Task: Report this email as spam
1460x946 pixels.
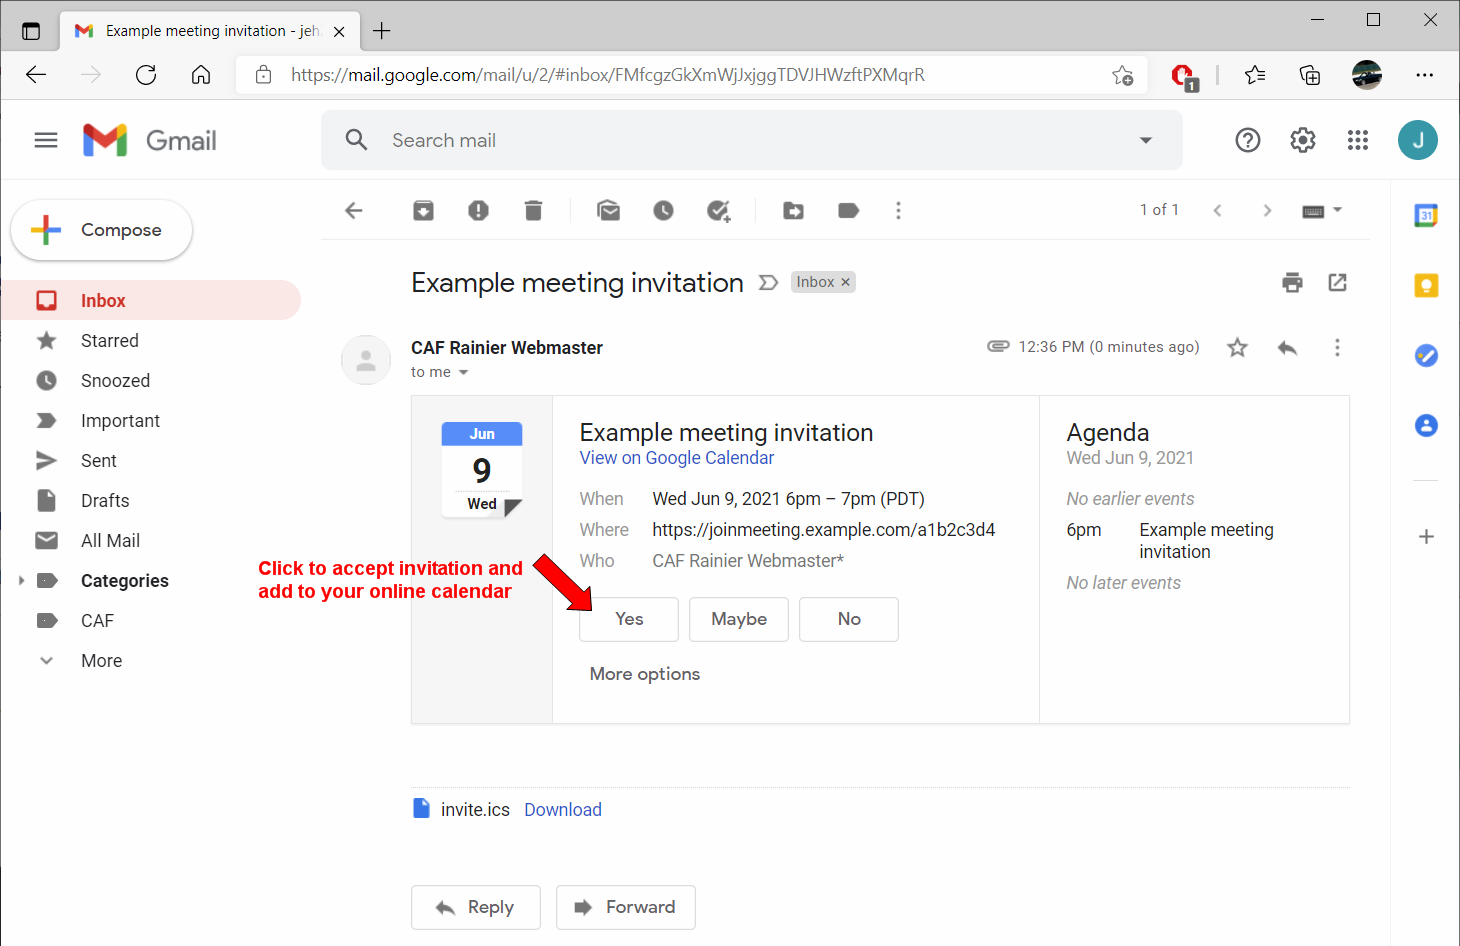Action: click(478, 211)
